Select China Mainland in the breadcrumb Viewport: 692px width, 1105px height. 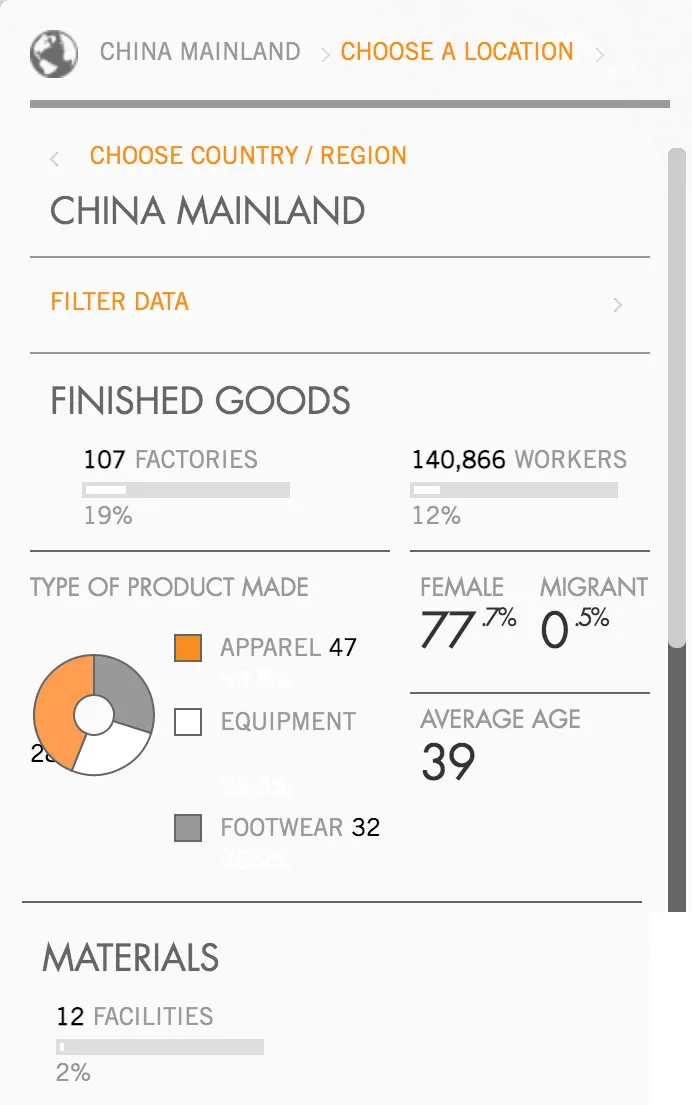(x=199, y=52)
